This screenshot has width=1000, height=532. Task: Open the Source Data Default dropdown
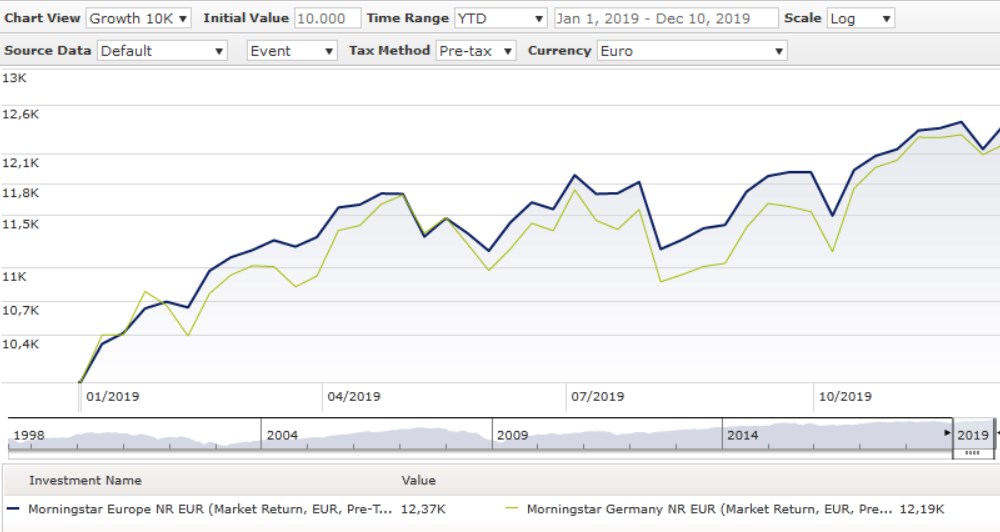pyautogui.click(x=162, y=51)
